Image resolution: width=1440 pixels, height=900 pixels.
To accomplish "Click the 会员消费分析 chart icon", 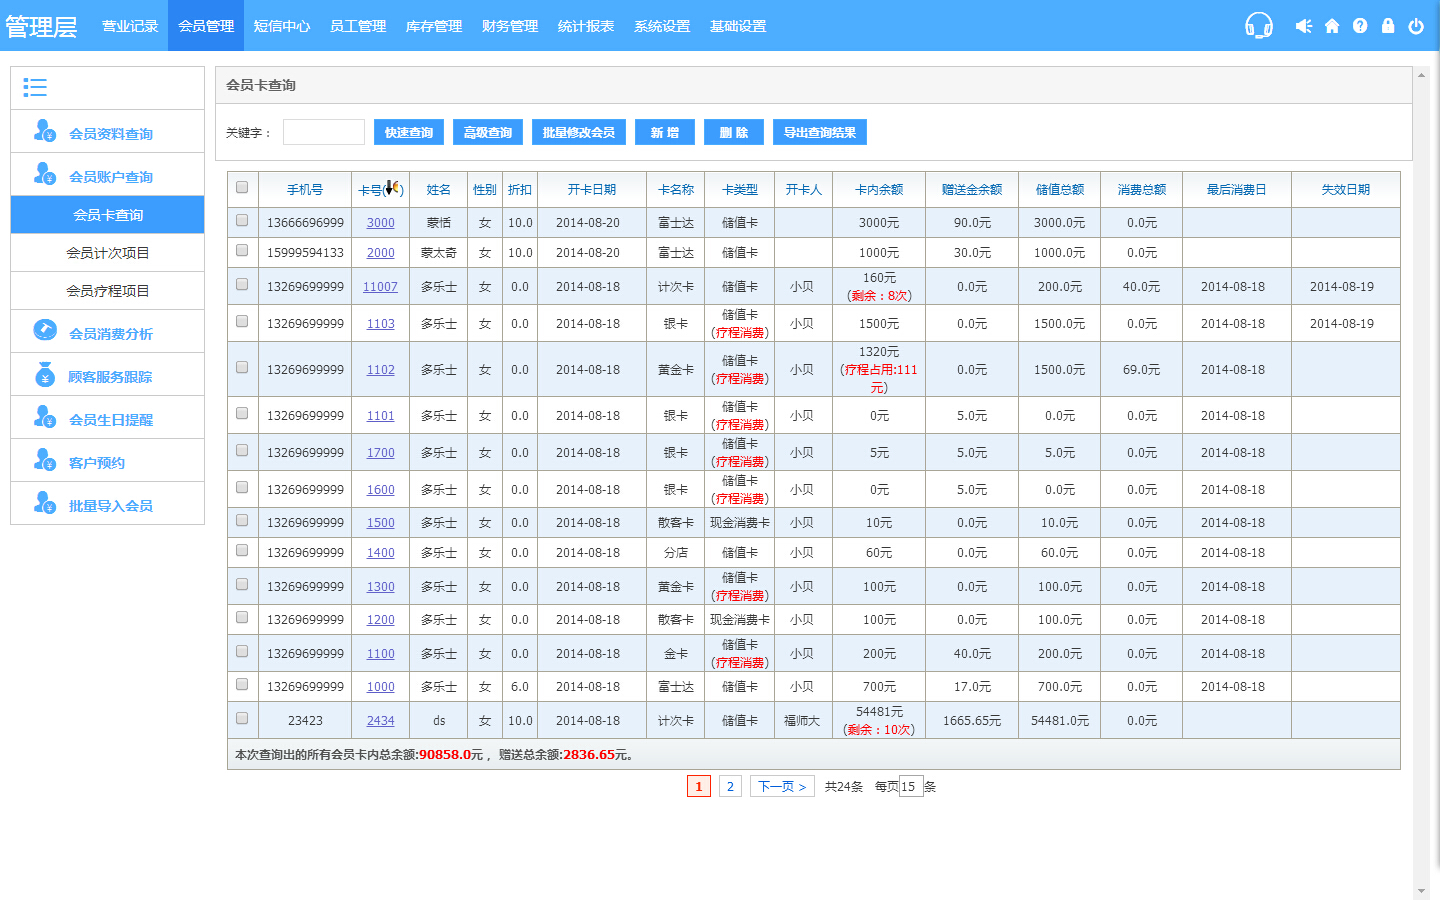I will click(45, 330).
